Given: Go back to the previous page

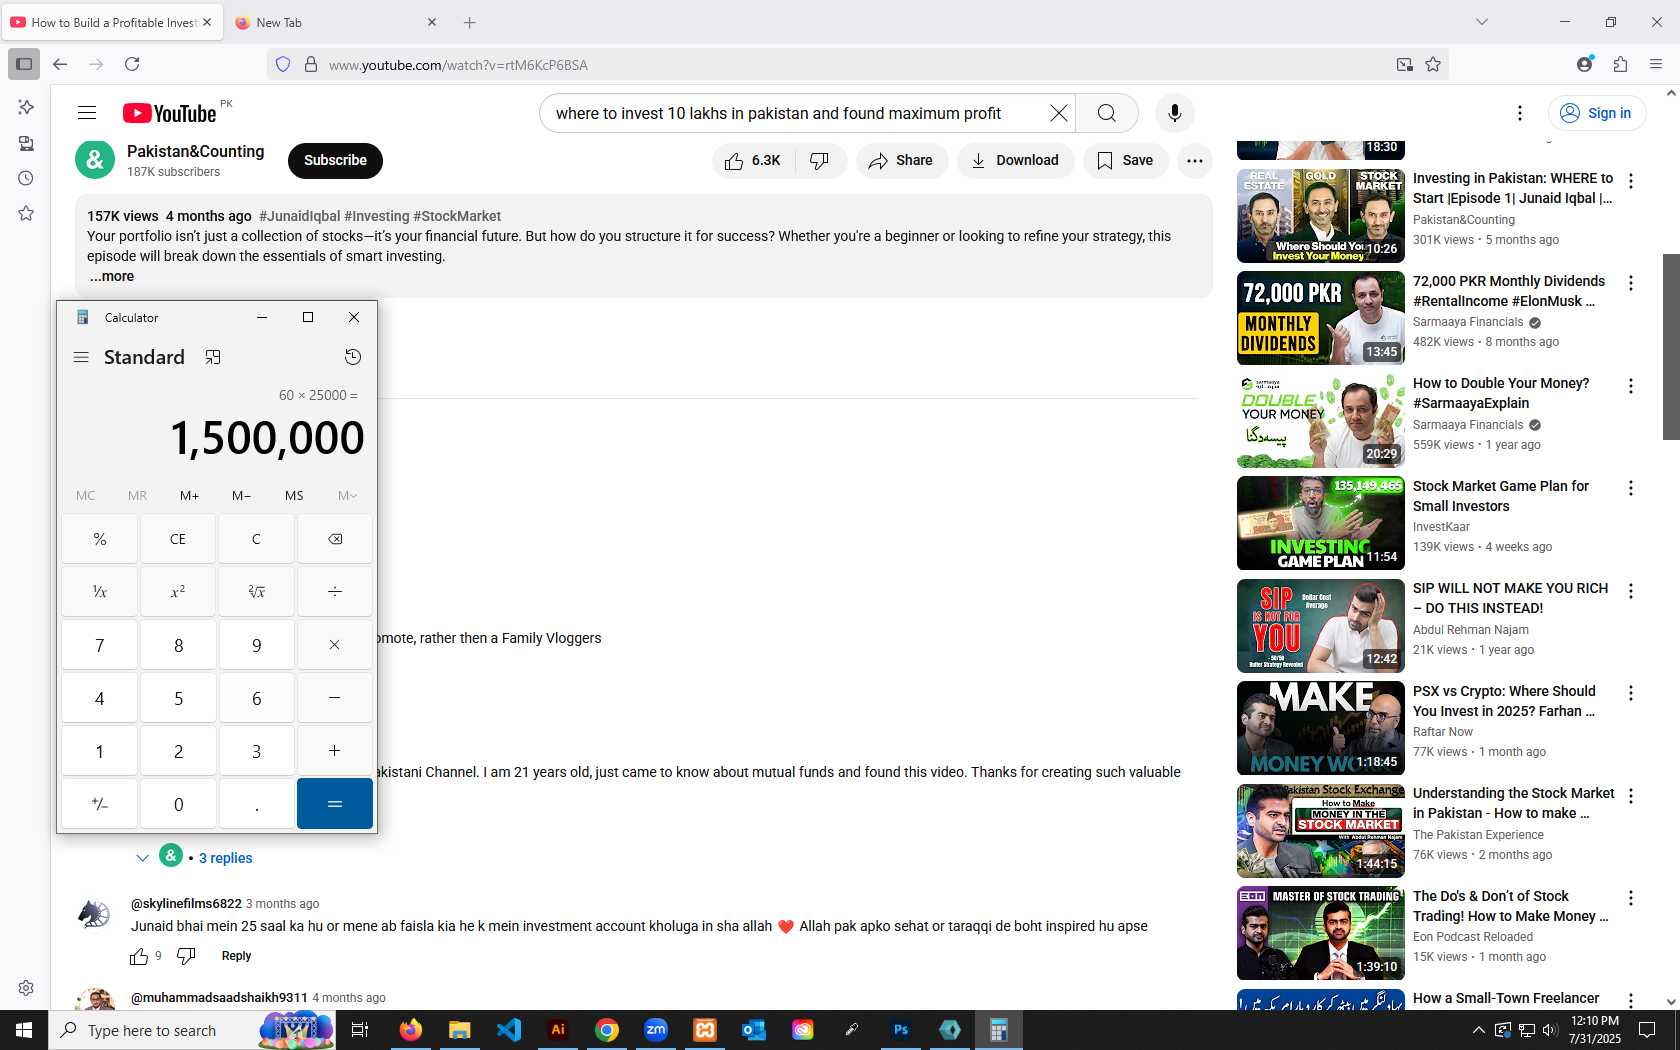Looking at the screenshot, I should click(60, 64).
